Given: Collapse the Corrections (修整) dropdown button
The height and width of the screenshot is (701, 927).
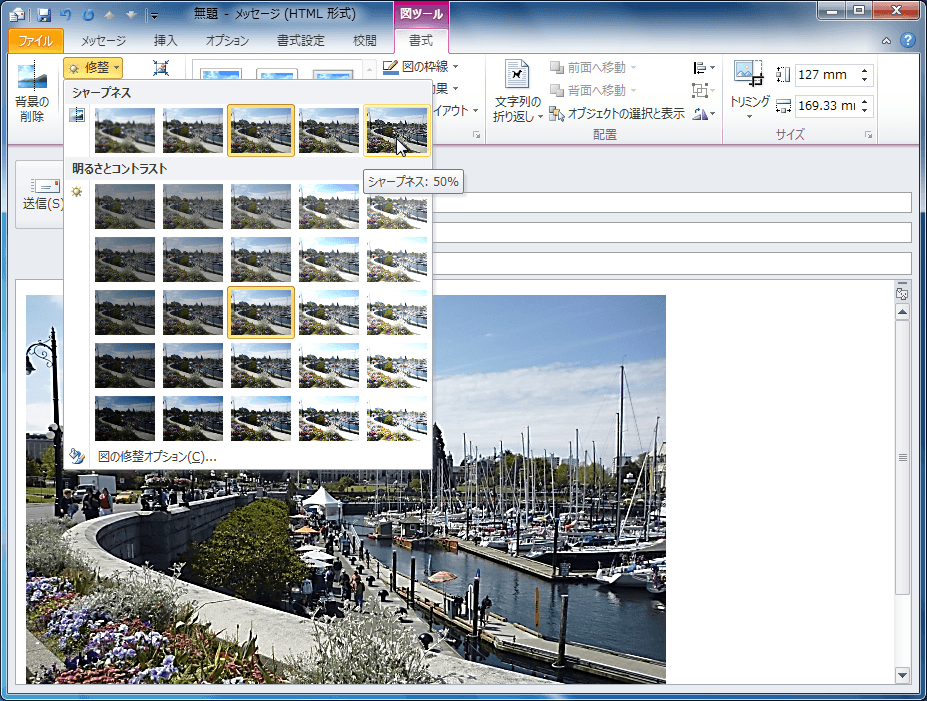Looking at the screenshot, I should [x=93, y=67].
